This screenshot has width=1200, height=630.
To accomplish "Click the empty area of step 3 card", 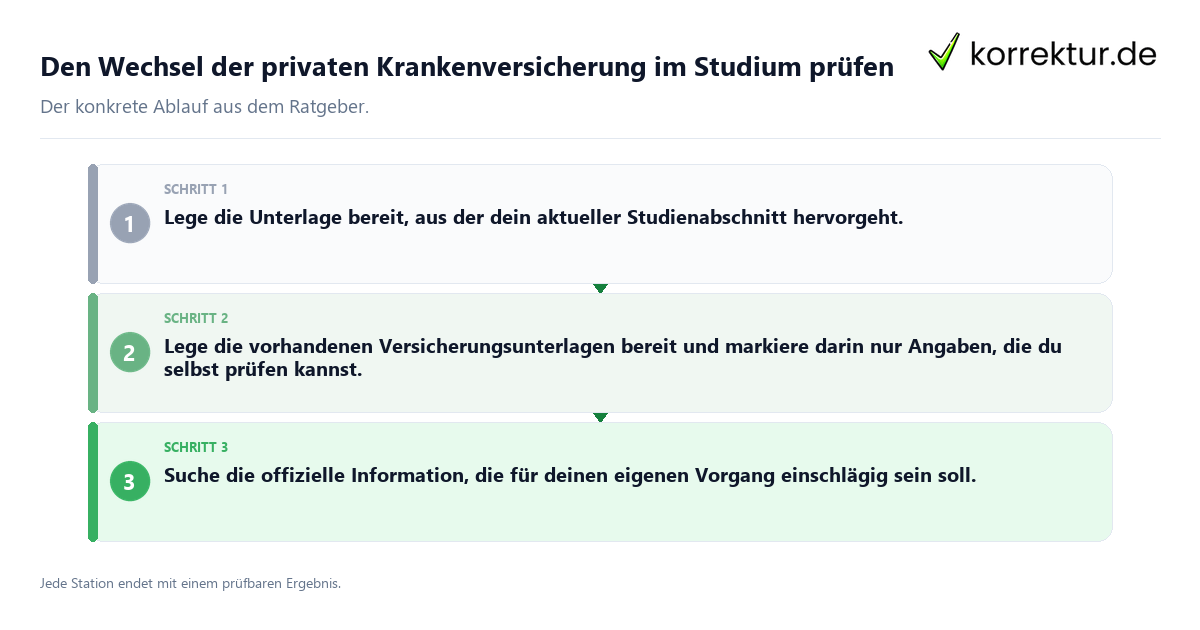I will tap(640, 516).
